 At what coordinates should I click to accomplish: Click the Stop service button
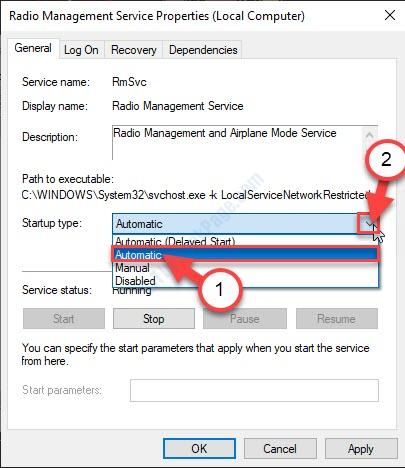click(x=154, y=319)
